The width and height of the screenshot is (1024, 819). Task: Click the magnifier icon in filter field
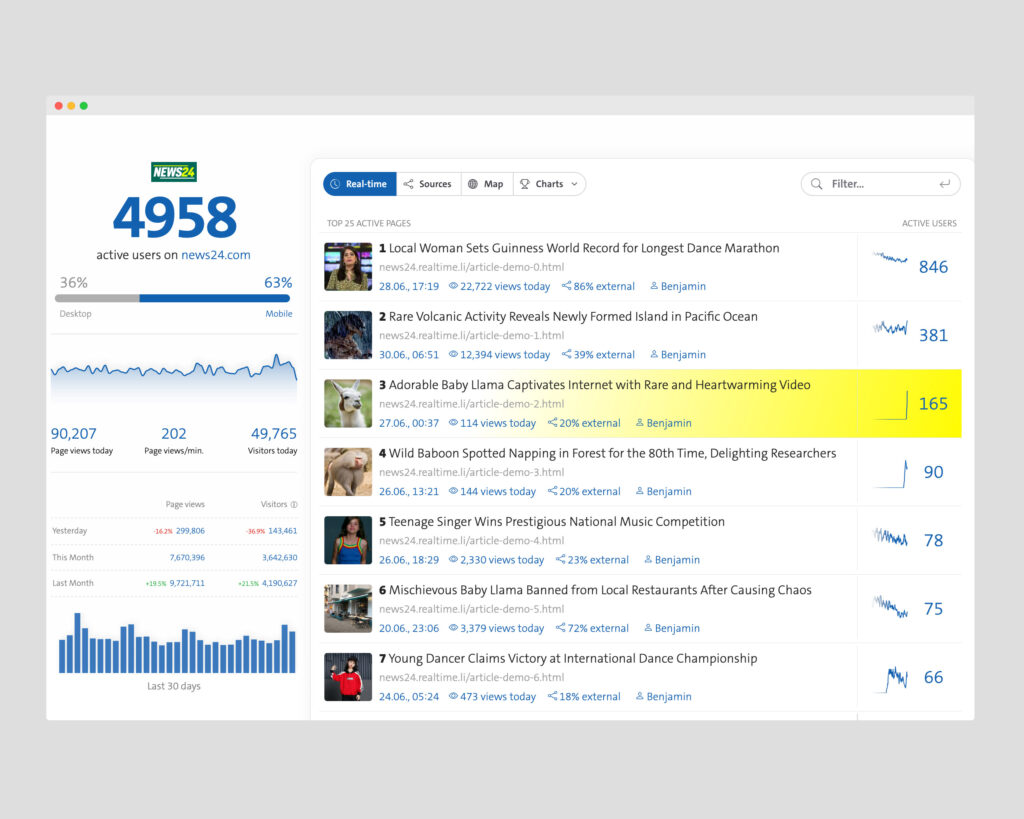coord(817,184)
